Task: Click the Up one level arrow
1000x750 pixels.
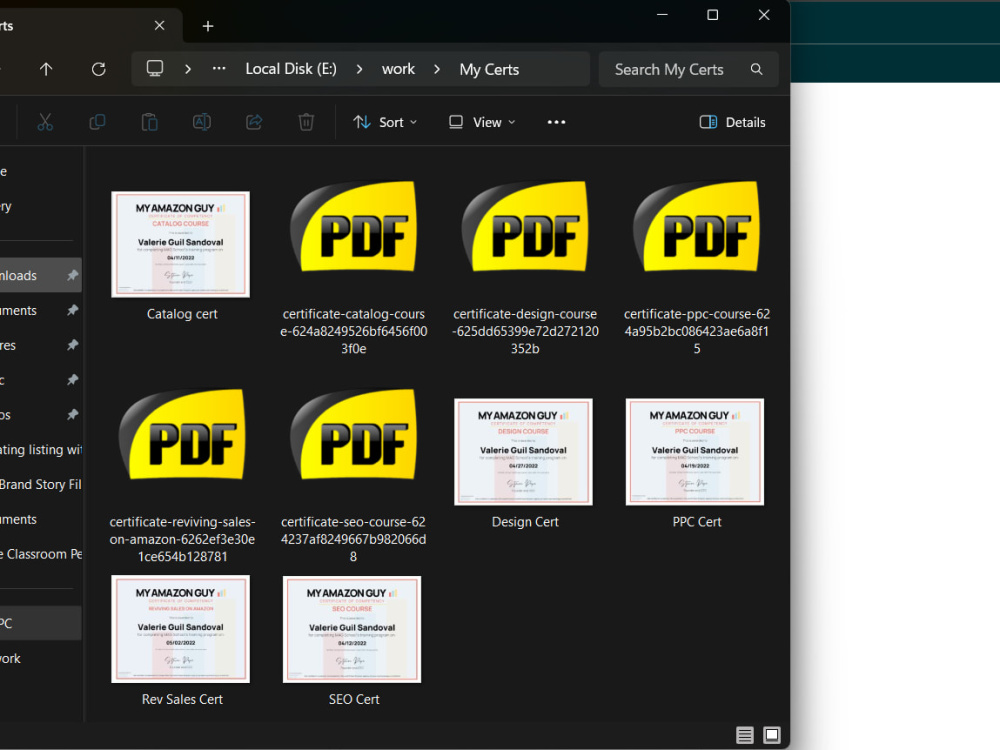Action: pyautogui.click(x=46, y=69)
